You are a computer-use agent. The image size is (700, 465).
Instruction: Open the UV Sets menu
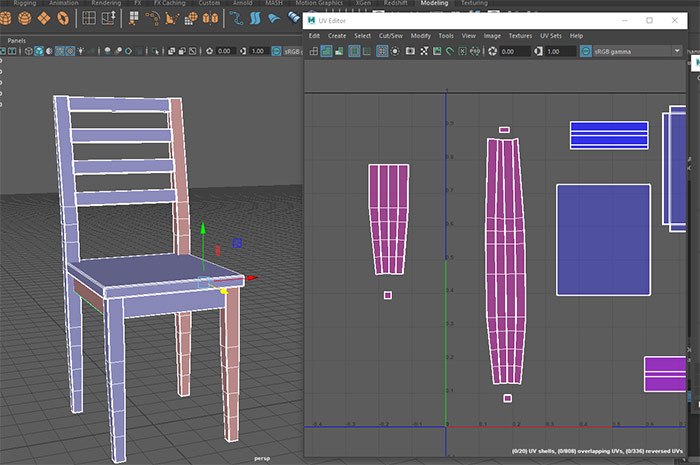click(550, 35)
